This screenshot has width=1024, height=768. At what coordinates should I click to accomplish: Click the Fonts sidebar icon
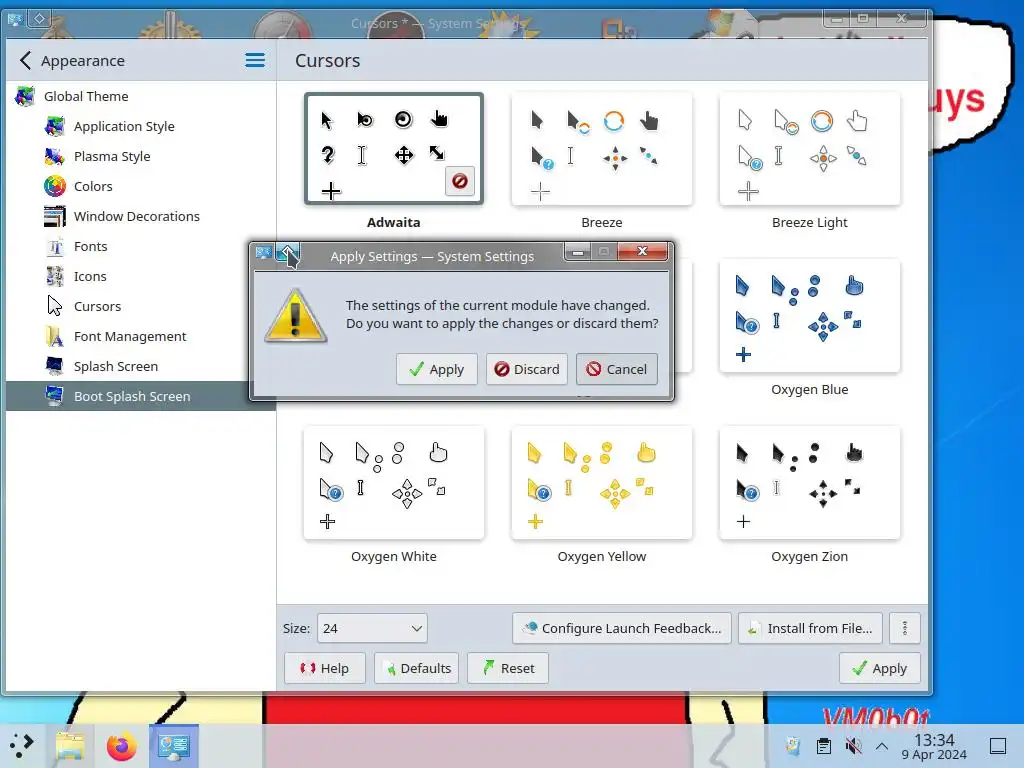55,246
